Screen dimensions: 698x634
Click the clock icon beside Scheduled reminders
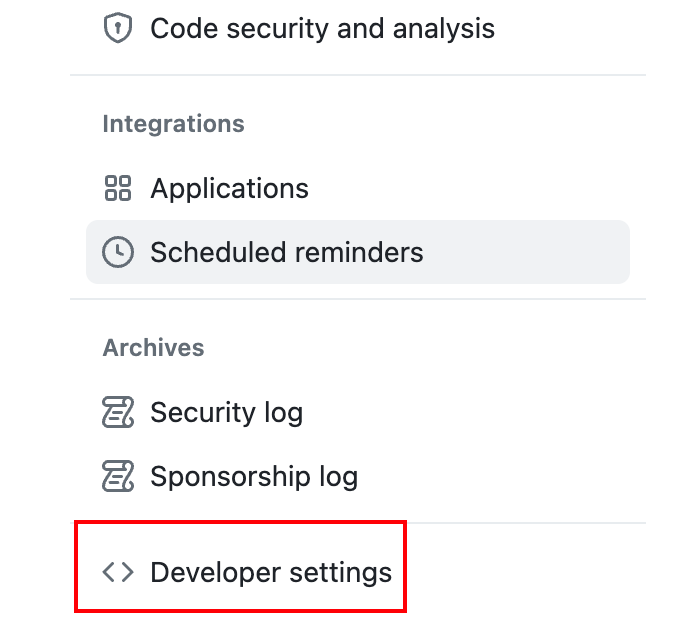tap(118, 252)
